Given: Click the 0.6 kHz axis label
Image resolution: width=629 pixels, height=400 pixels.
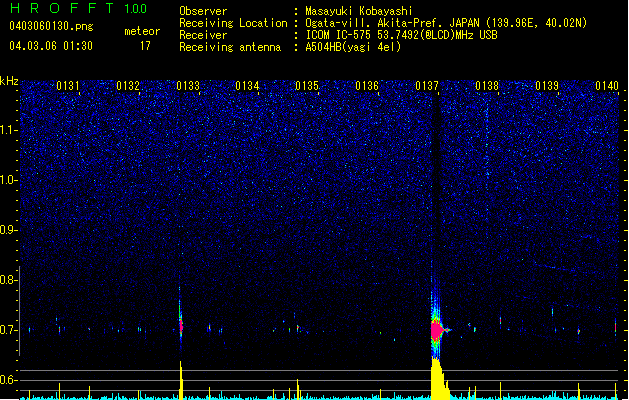Looking at the screenshot, I should [x=9, y=380].
